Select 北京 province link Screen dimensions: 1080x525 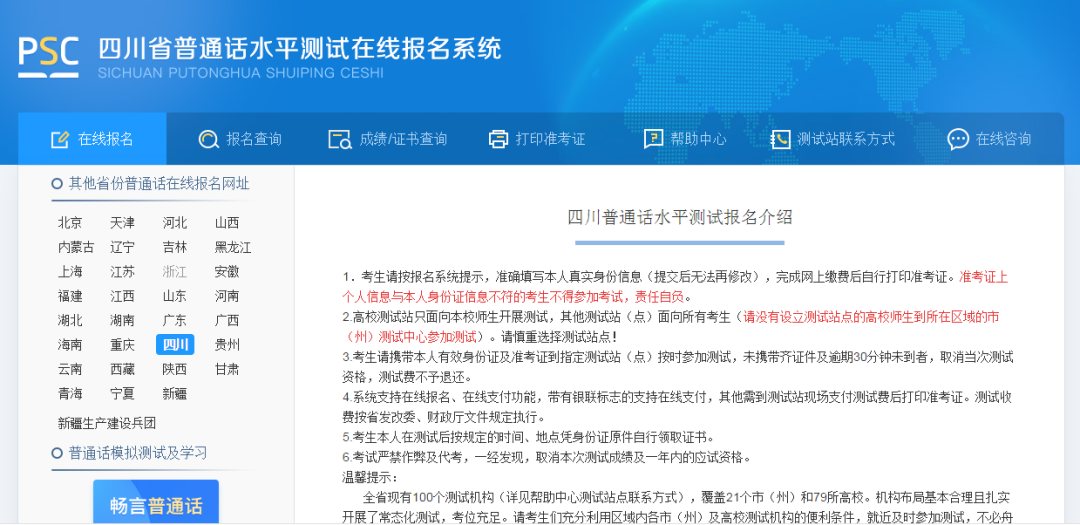tap(70, 223)
